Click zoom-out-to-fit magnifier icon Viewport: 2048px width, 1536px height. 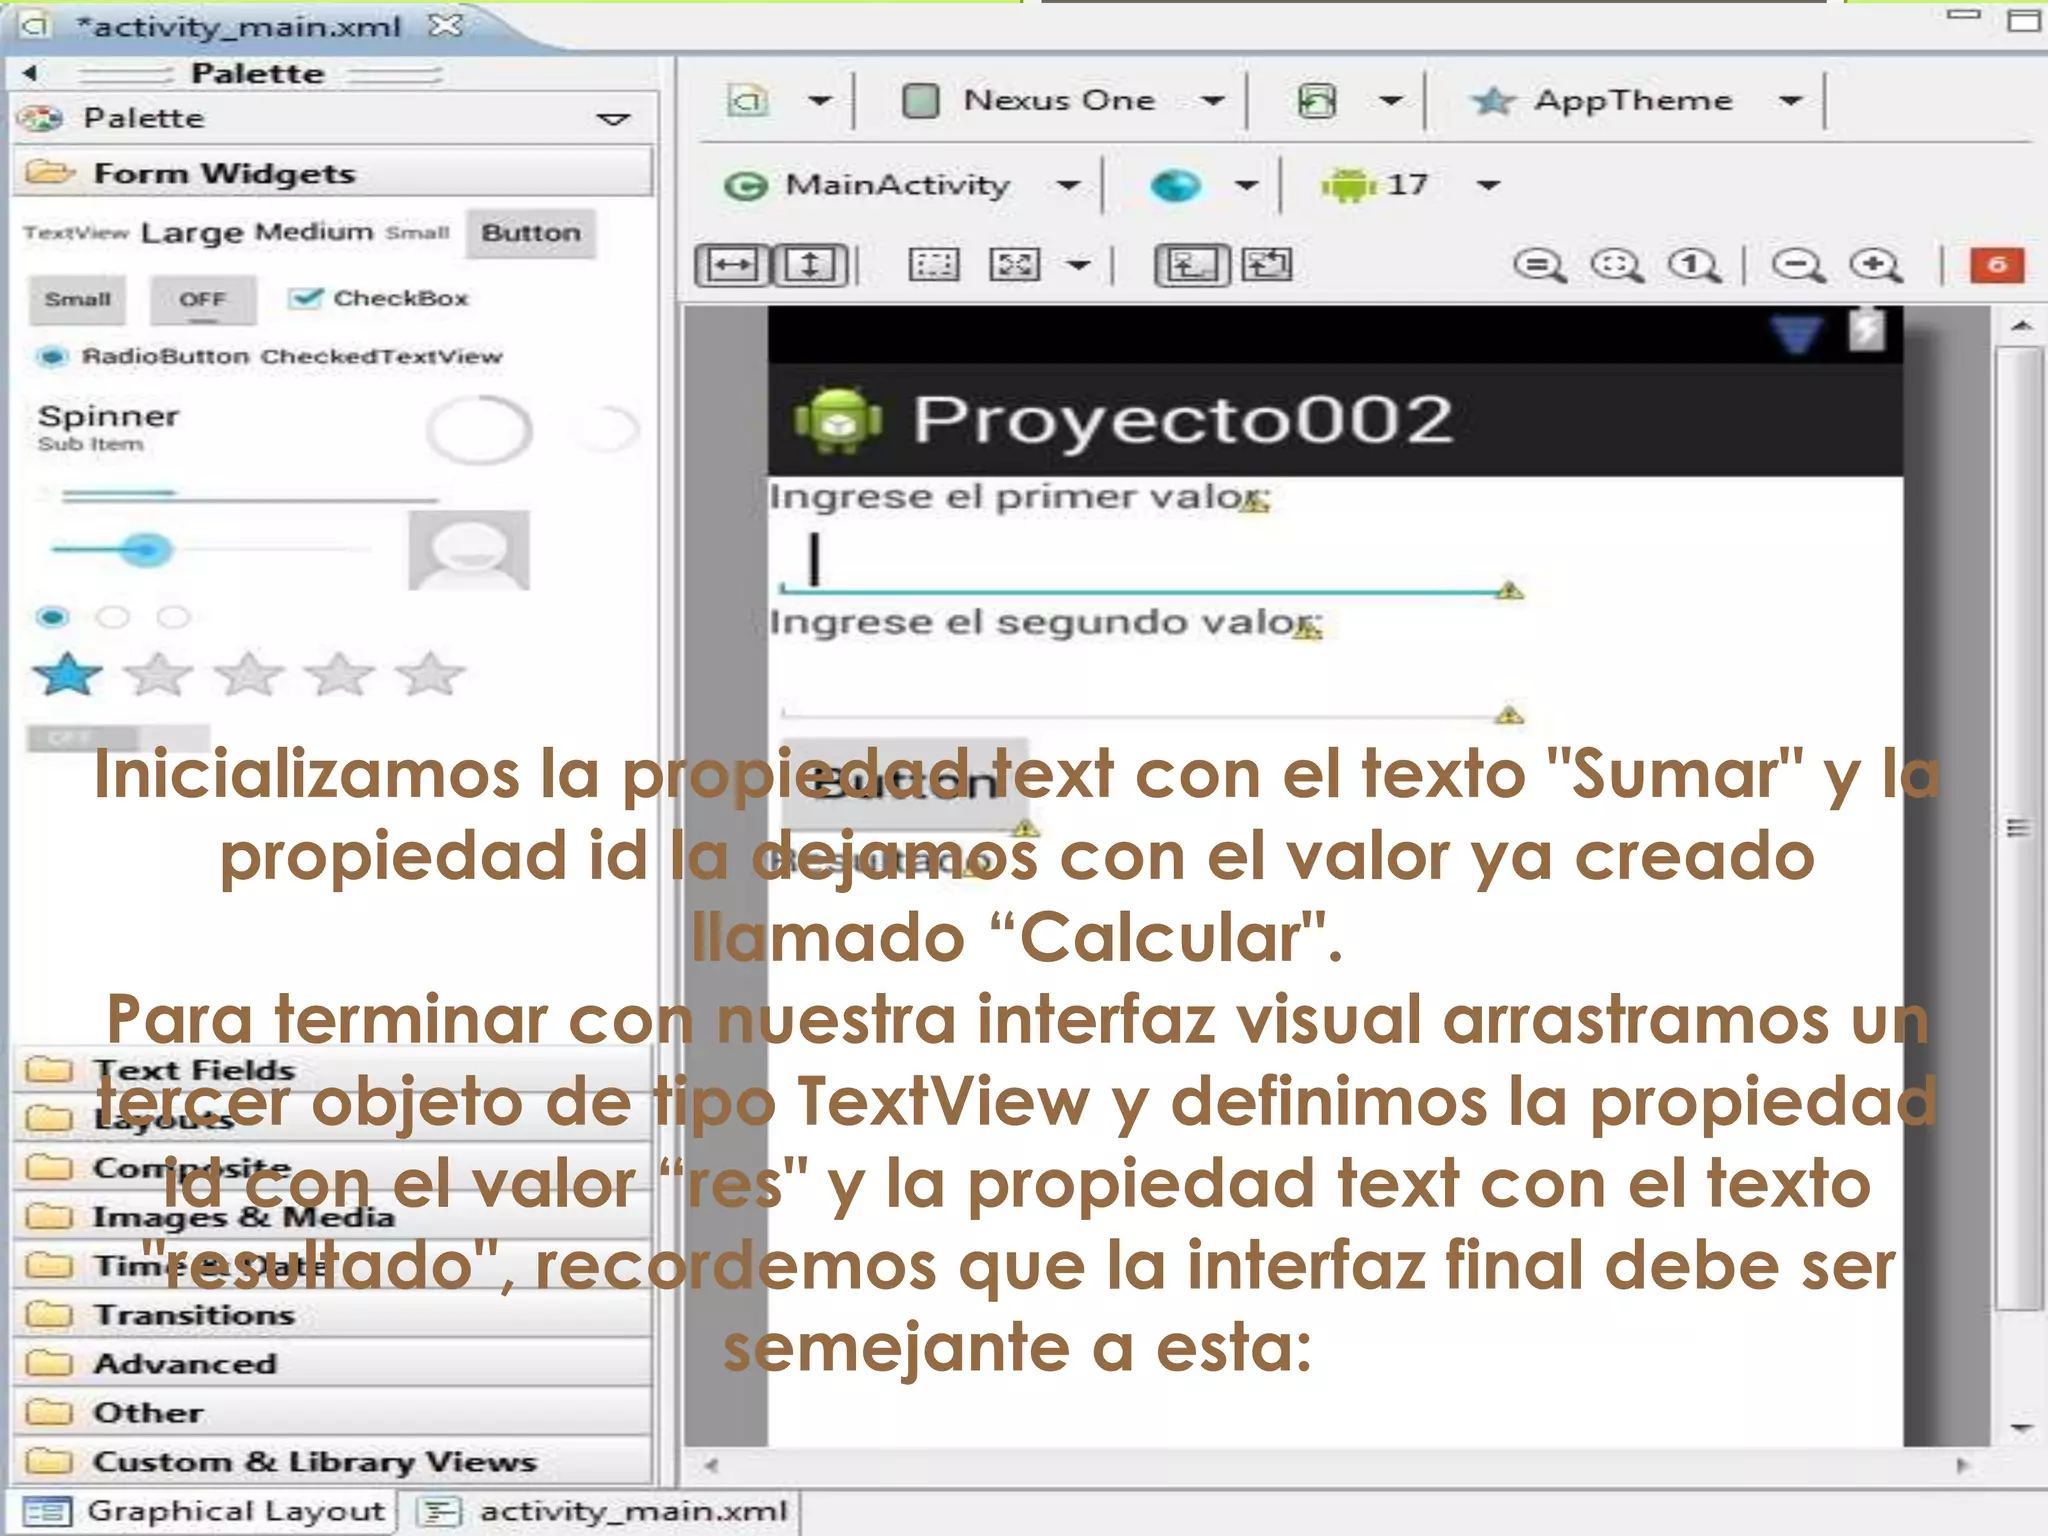coord(1539,266)
